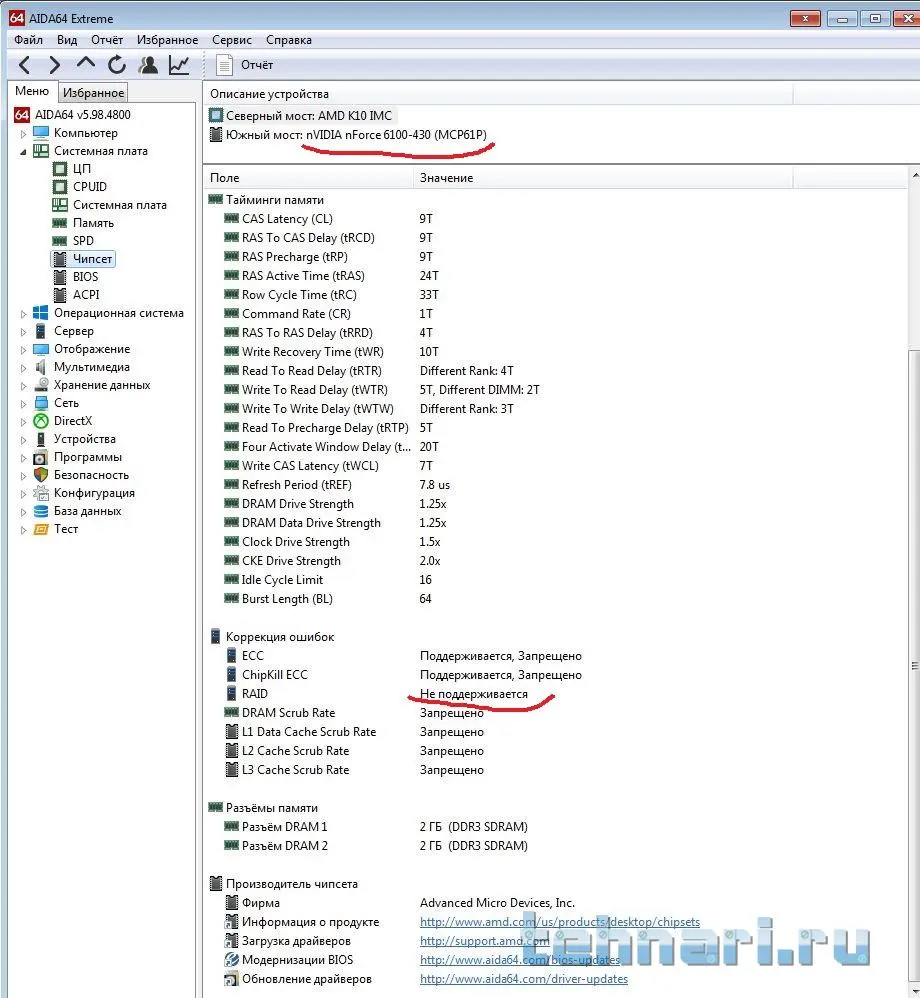The height and width of the screenshot is (998, 920).
Task: Open user management via the person icon
Action: (x=148, y=65)
